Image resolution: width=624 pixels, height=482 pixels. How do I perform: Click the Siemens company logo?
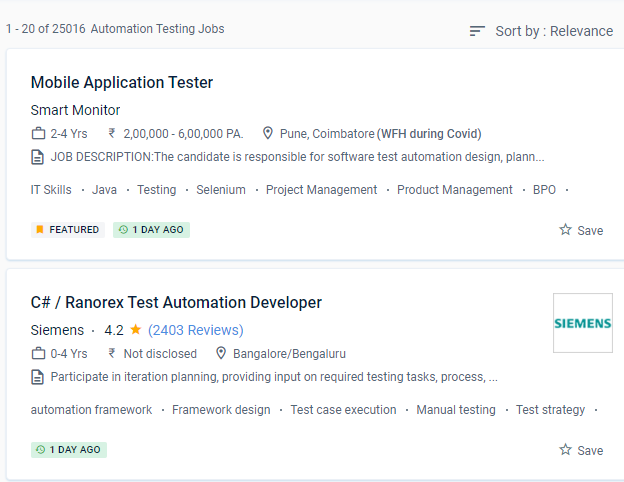tap(582, 323)
